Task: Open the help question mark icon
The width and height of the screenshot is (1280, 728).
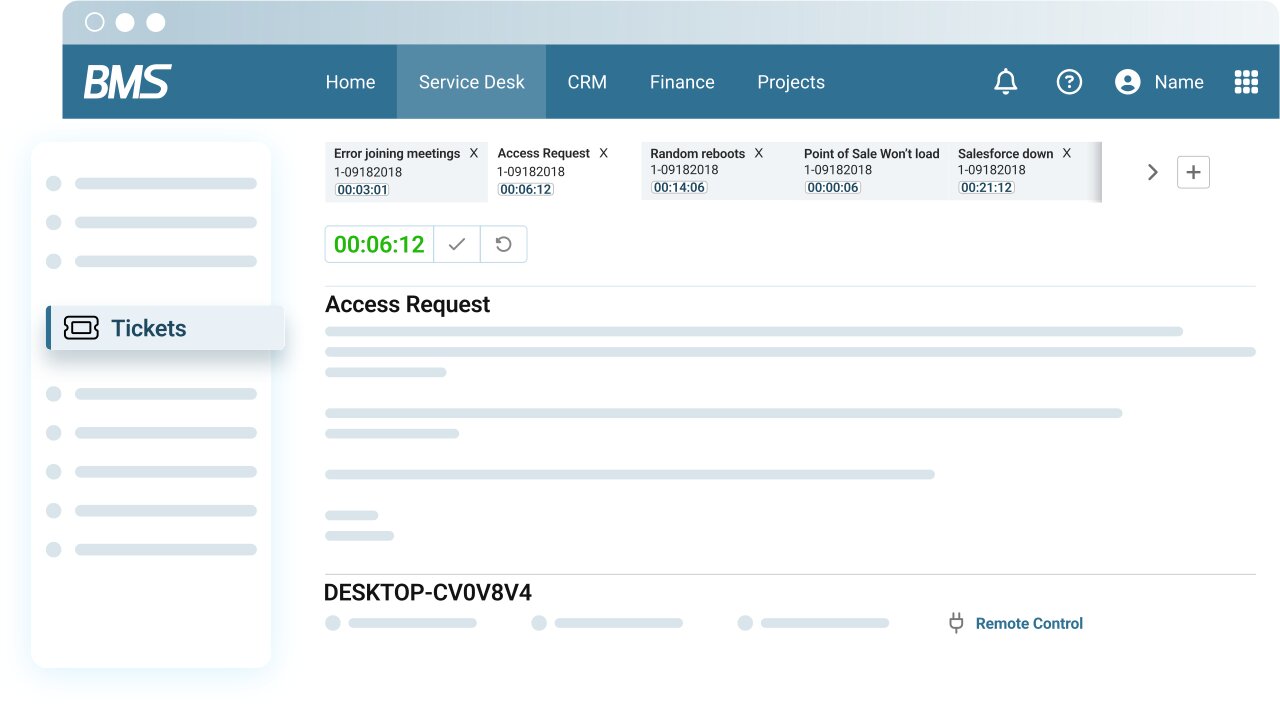Action: 1069,82
